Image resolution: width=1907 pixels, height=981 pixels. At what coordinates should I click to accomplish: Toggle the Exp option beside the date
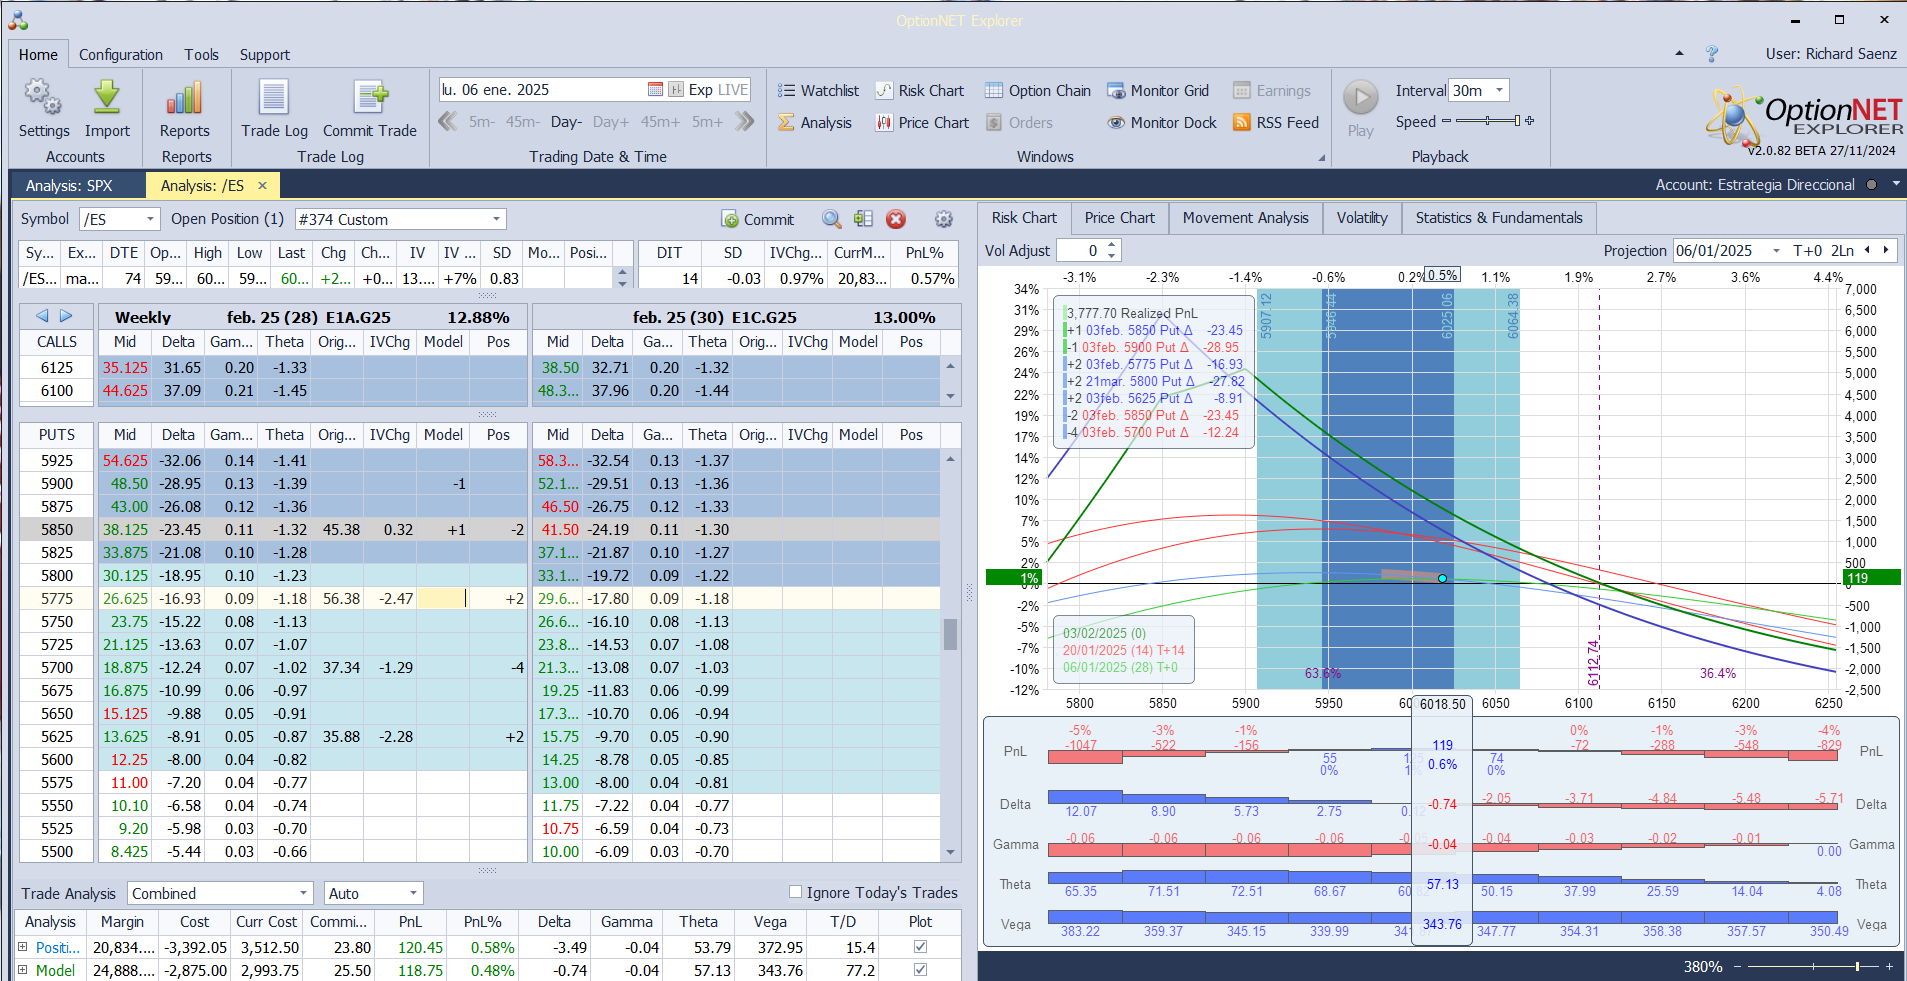[701, 90]
